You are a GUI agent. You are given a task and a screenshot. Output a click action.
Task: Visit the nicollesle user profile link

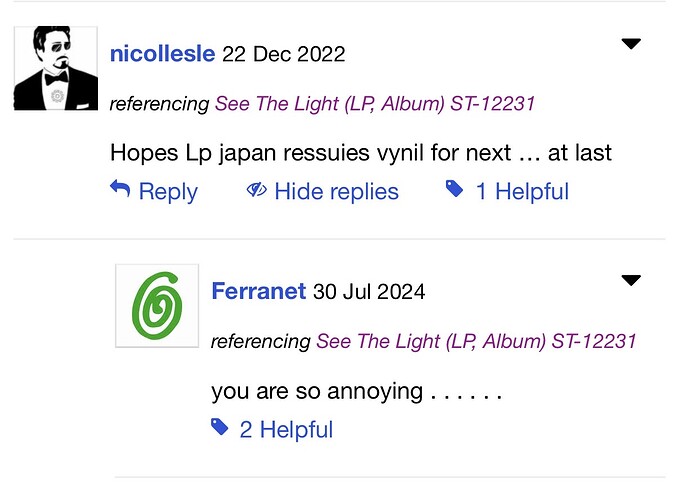(x=162, y=54)
